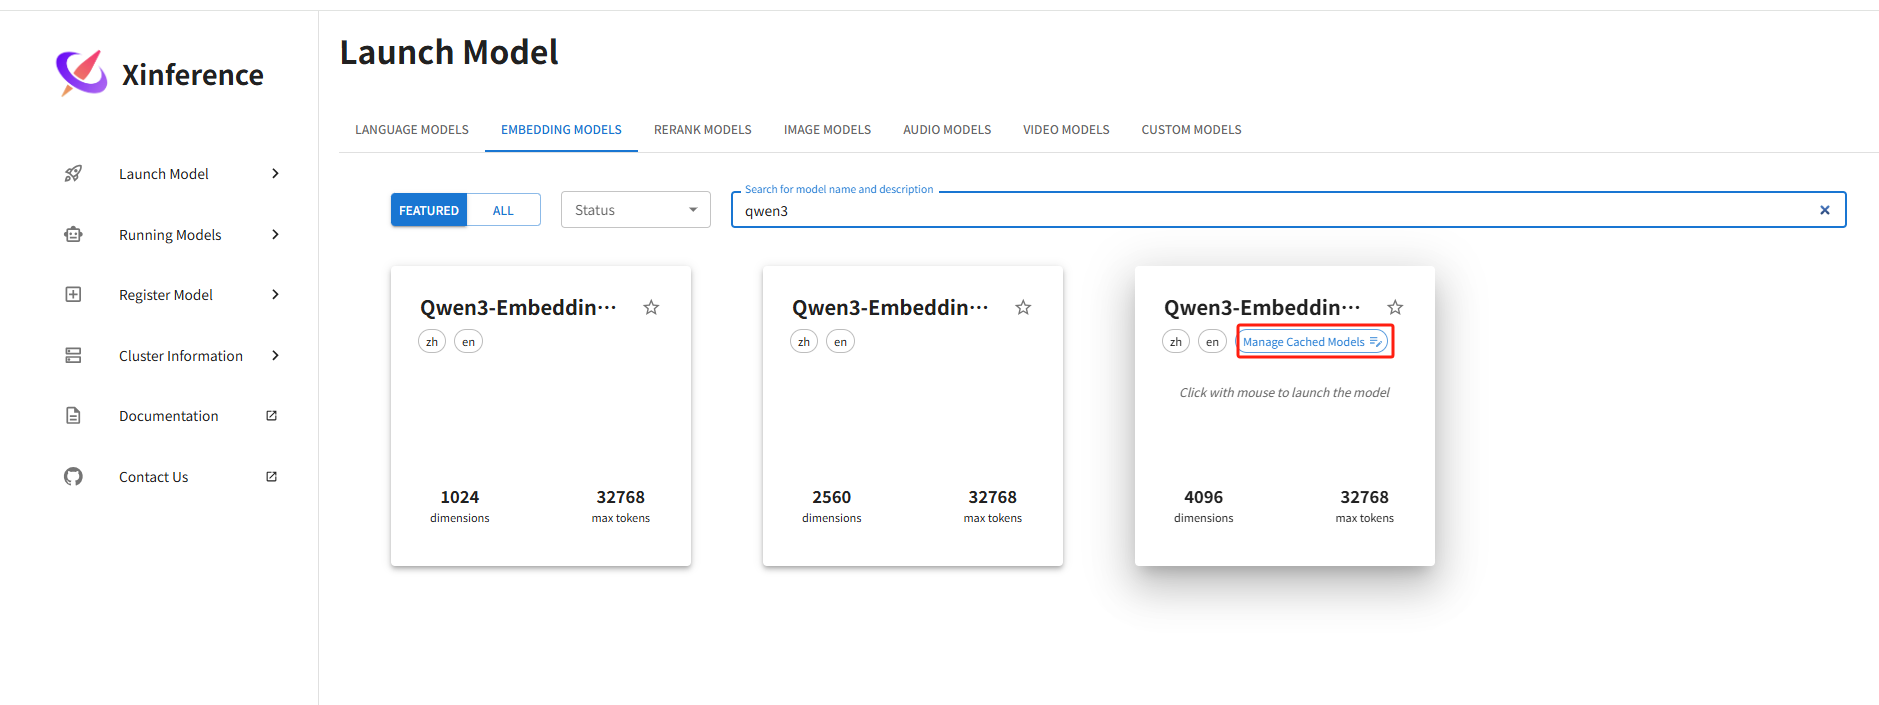This screenshot has width=1879, height=705.
Task: Click the zh tag on 4096-dimension card
Action: [1176, 342]
